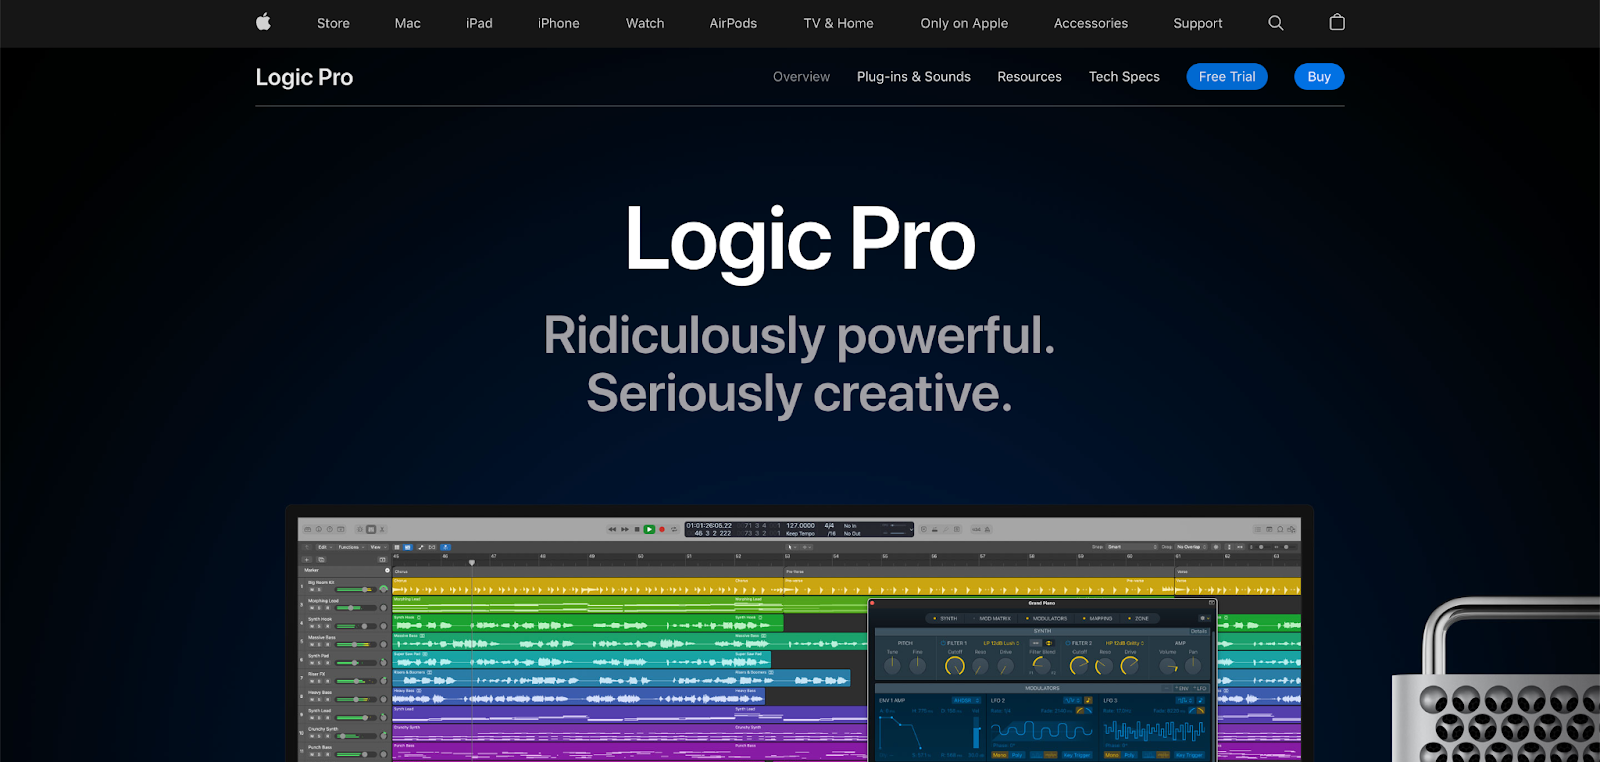1600x762 pixels.
Task: Toggle the Filter 2 power button
Action: [1067, 643]
